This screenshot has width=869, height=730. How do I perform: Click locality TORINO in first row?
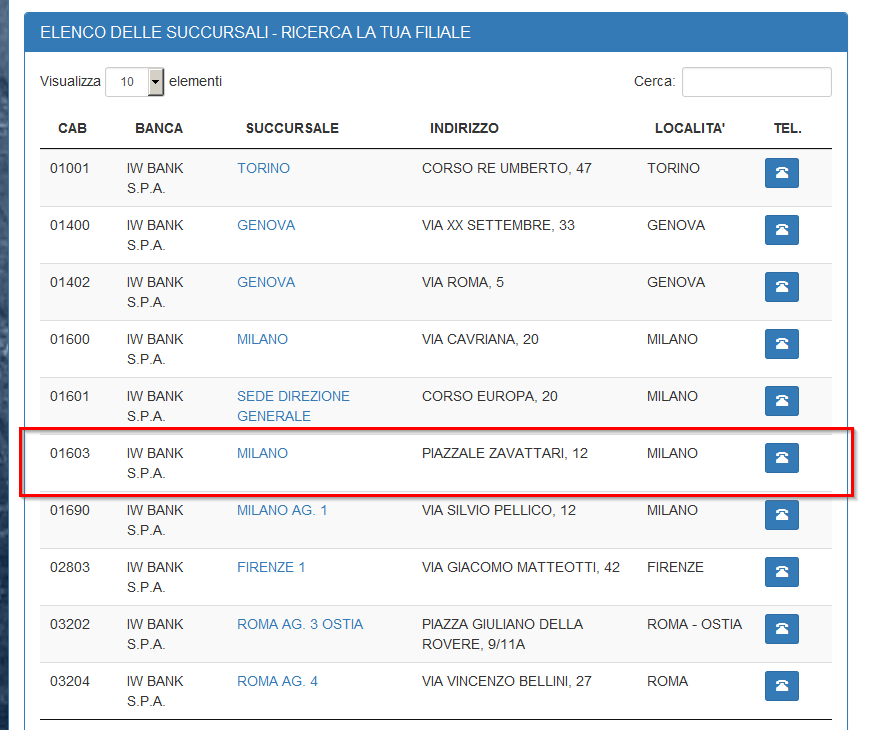click(x=673, y=168)
